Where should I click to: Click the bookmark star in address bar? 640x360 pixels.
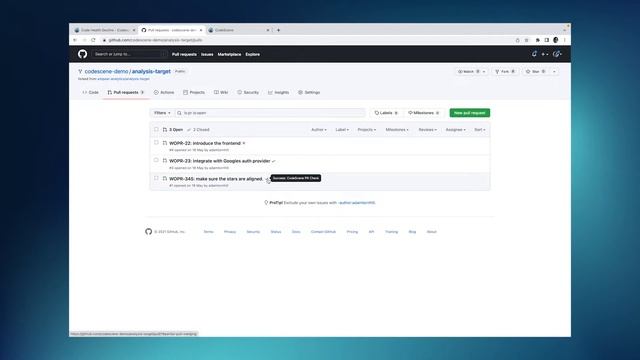click(527, 40)
